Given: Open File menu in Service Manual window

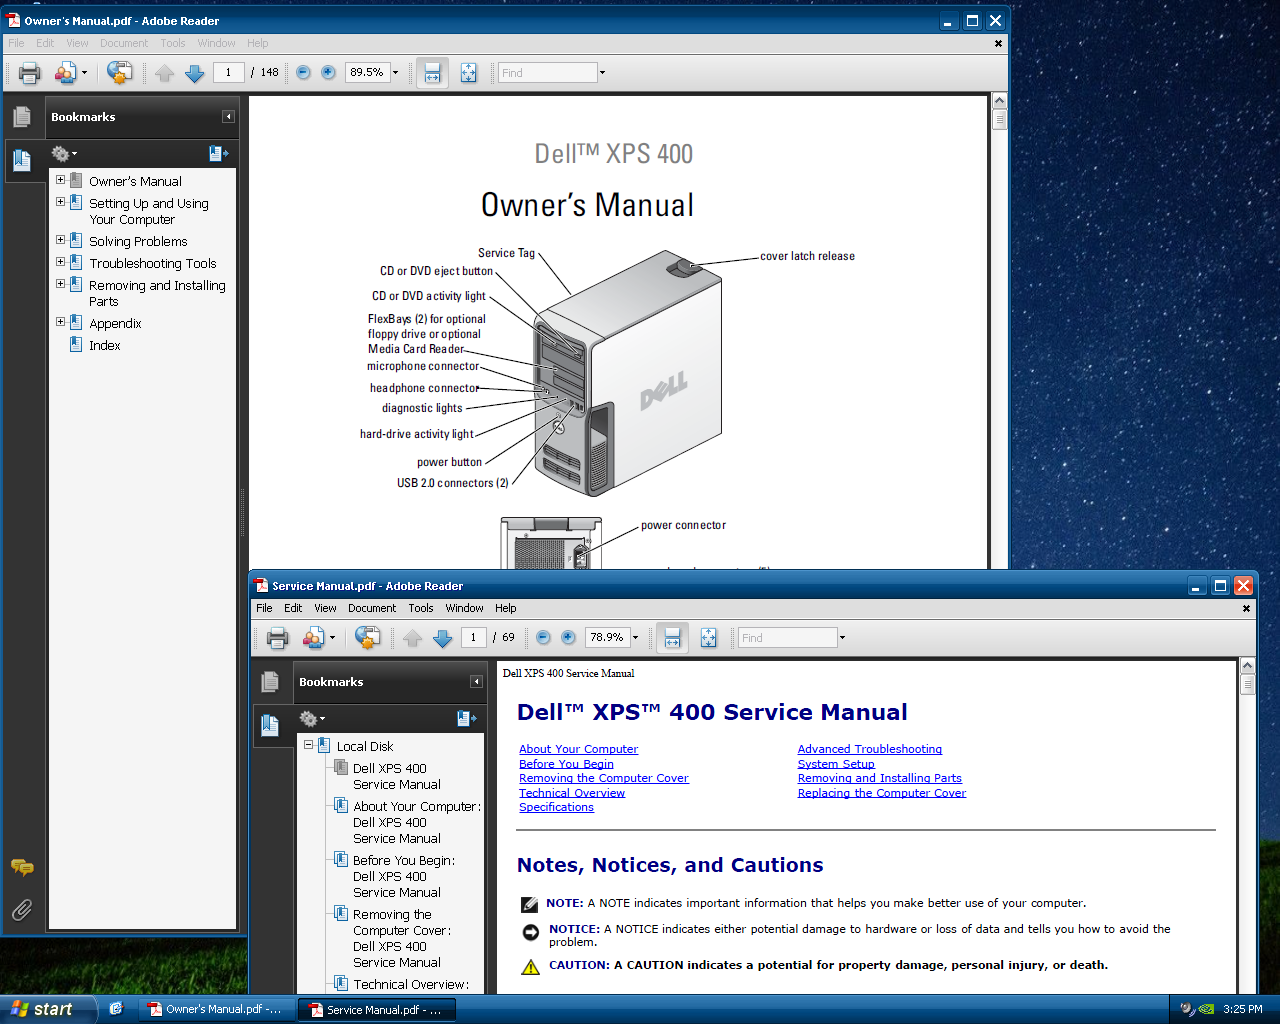Looking at the screenshot, I should [264, 608].
